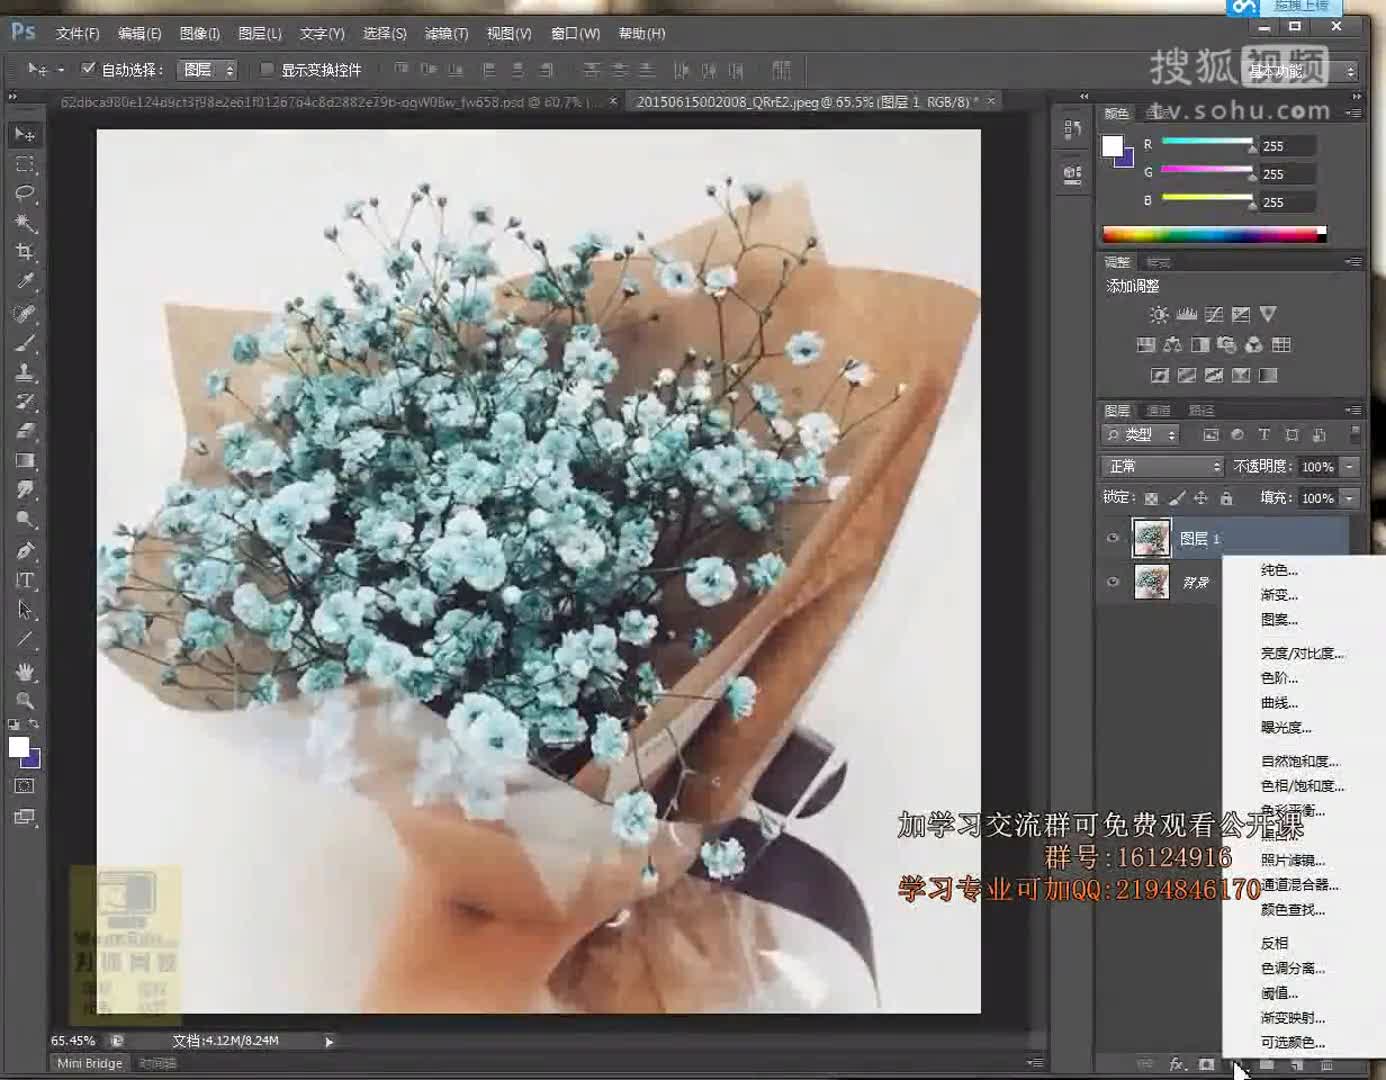Choose 可选颜色... from adjustment menu

(x=1292, y=1042)
